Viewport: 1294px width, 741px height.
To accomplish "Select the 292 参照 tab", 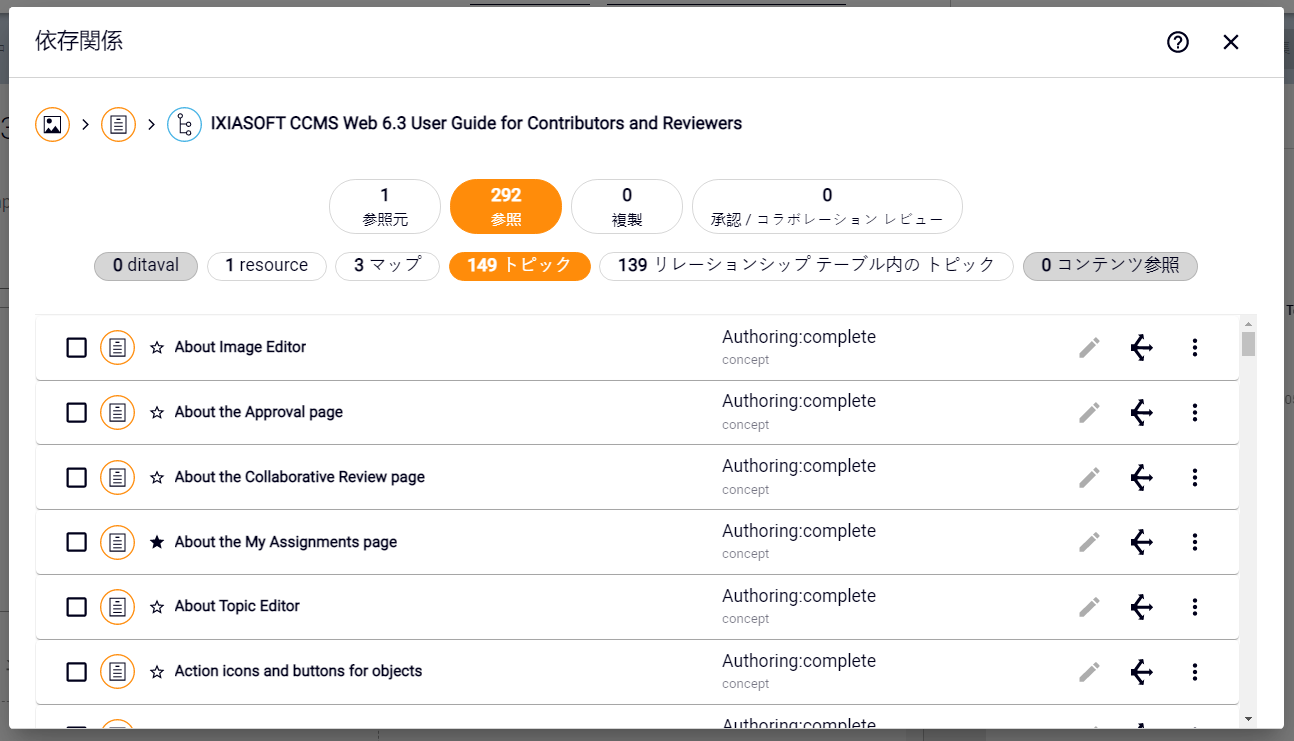I will point(506,206).
